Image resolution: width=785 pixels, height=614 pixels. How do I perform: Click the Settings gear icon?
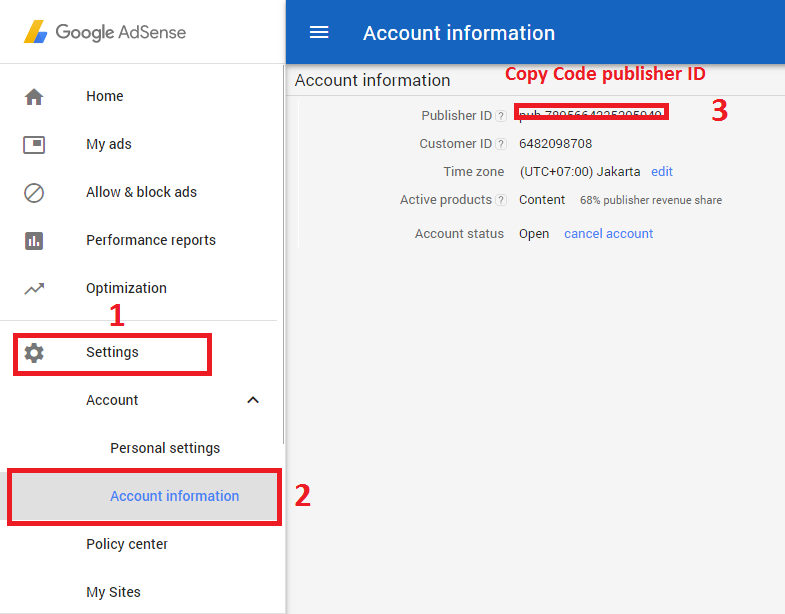click(x=34, y=352)
